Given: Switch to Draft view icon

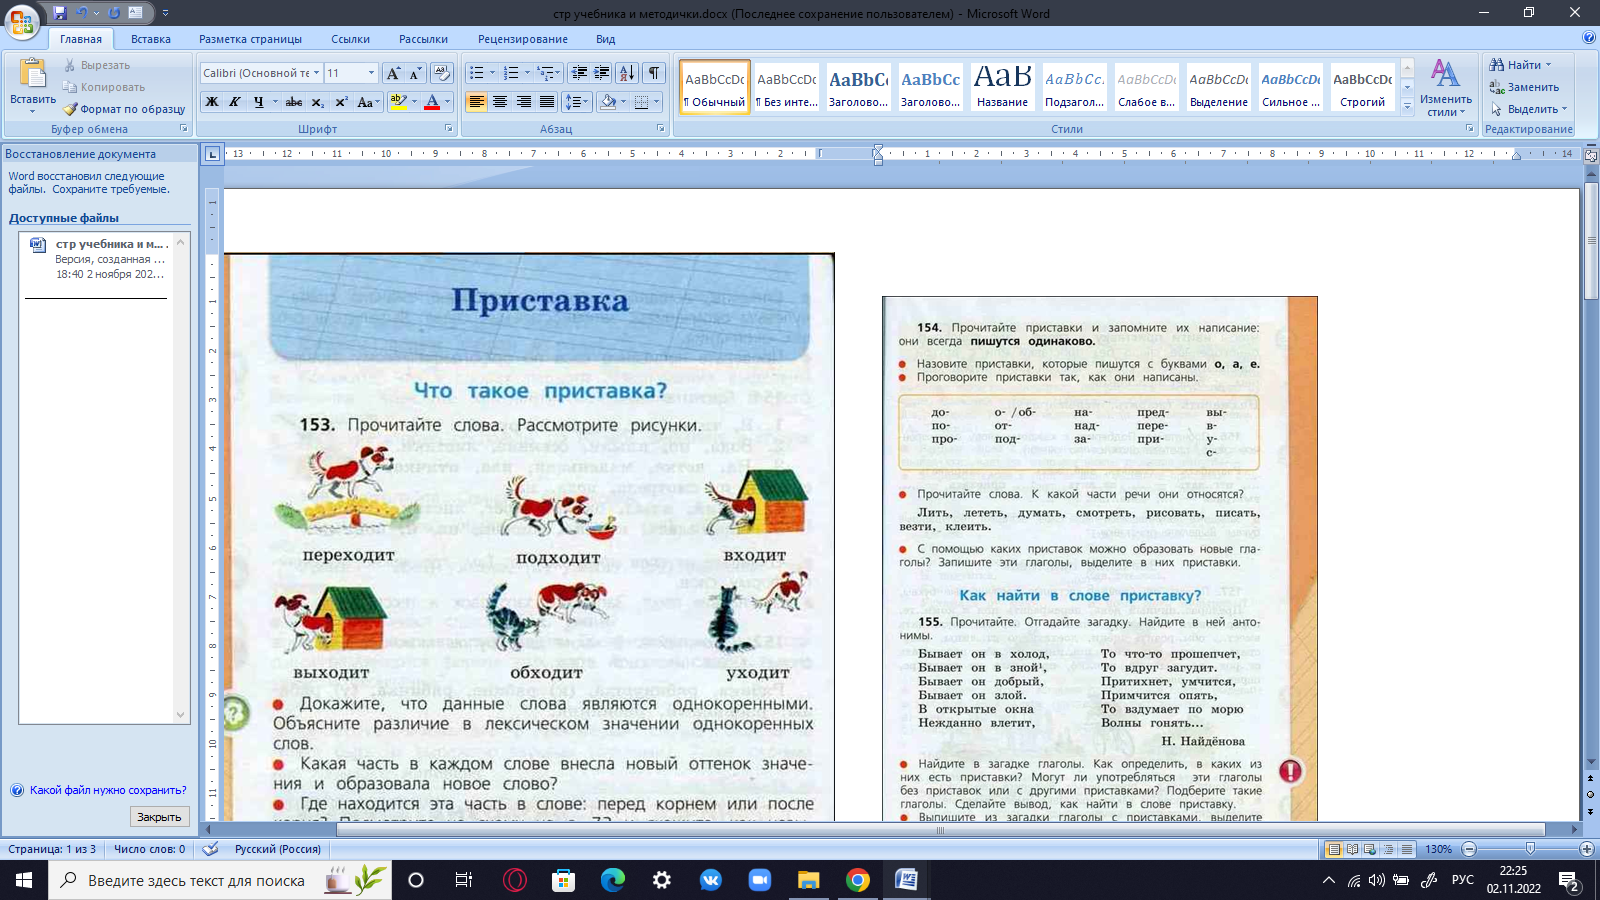Looking at the screenshot, I should click(x=1406, y=849).
